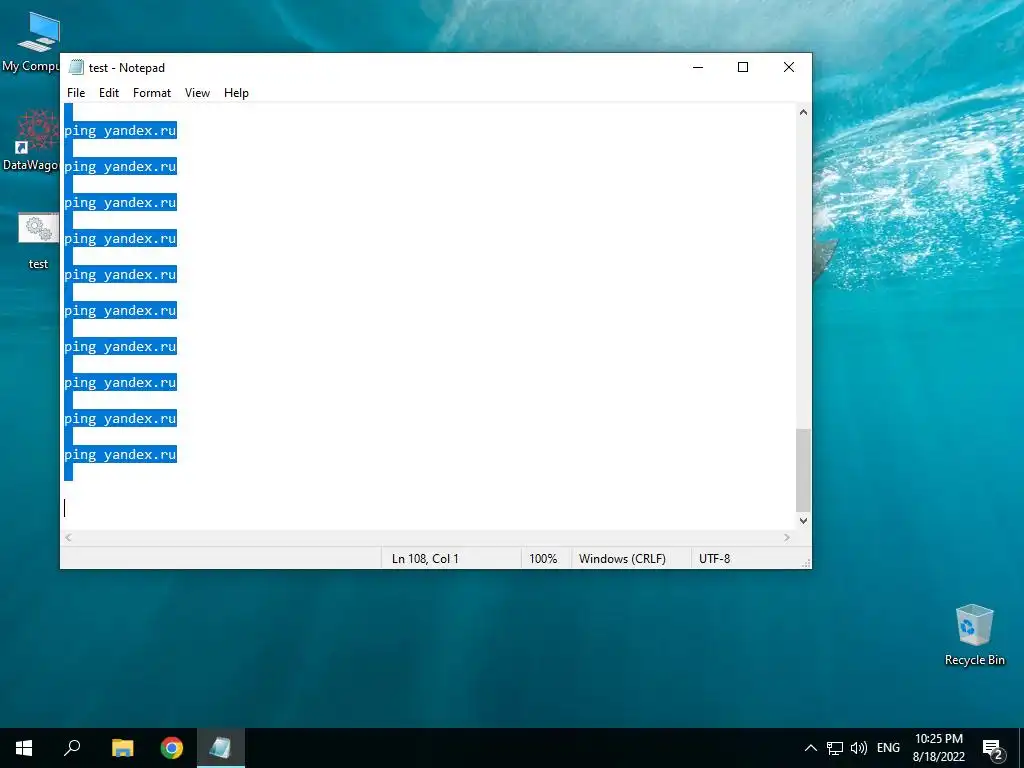1024x768 pixels.
Task: Click the Notepad title bar icon
Action: tap(76, 67)
